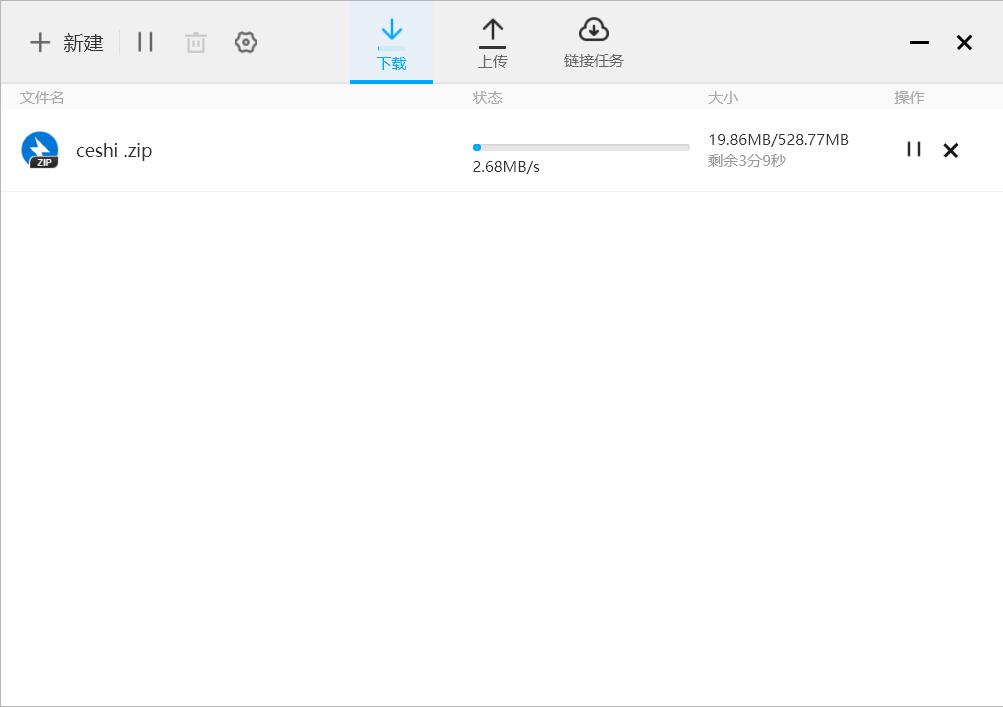Minimize the transfer window

(x=919, y=43)
